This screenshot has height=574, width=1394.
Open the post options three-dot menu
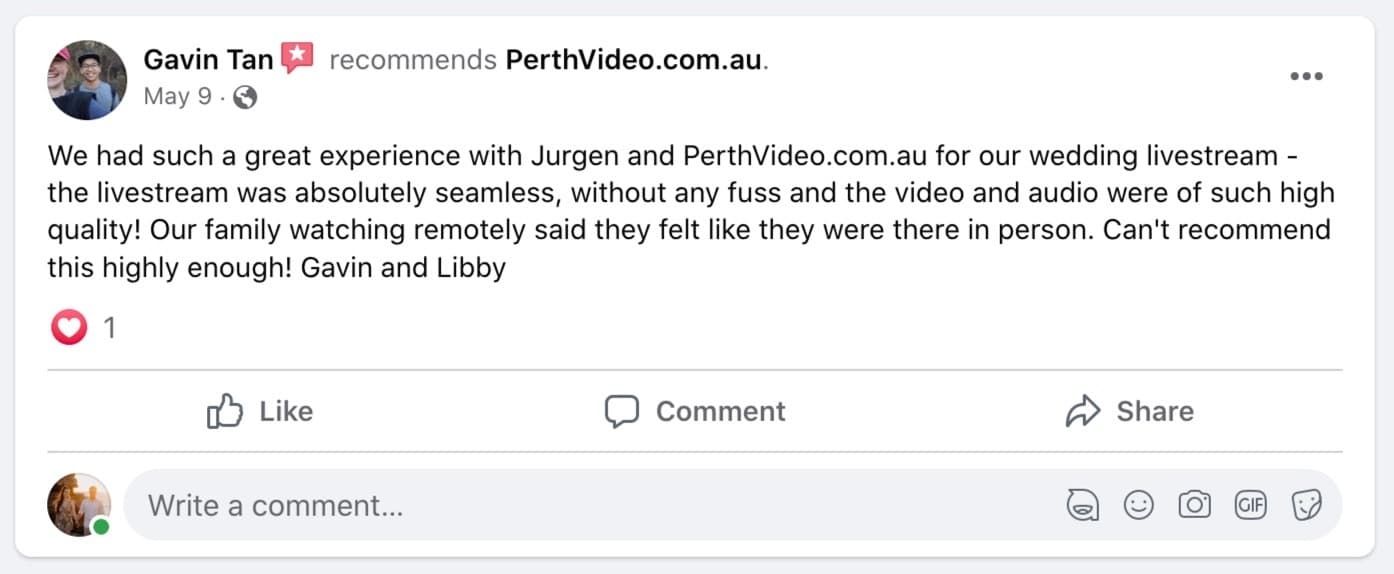[1306, 77]
